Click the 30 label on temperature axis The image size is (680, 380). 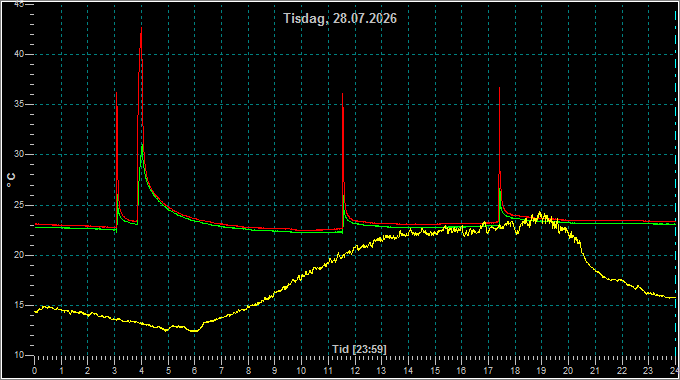[x=18, y=154]
